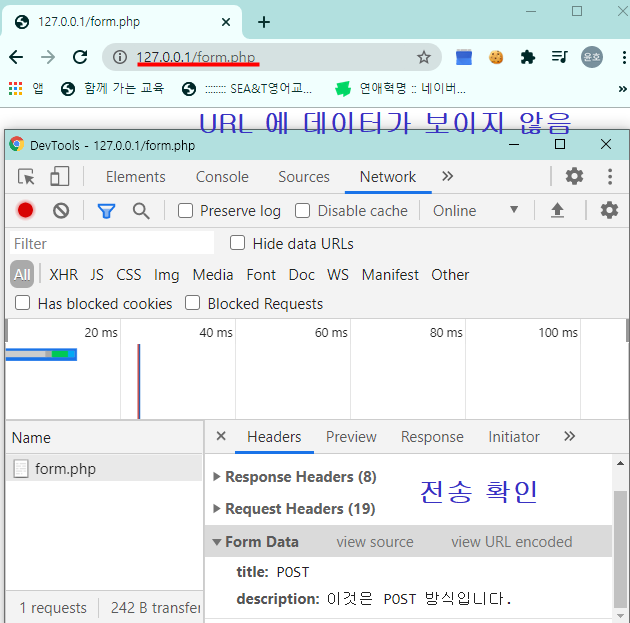Open the Online throttling dropdown

[x=475, y=210]
